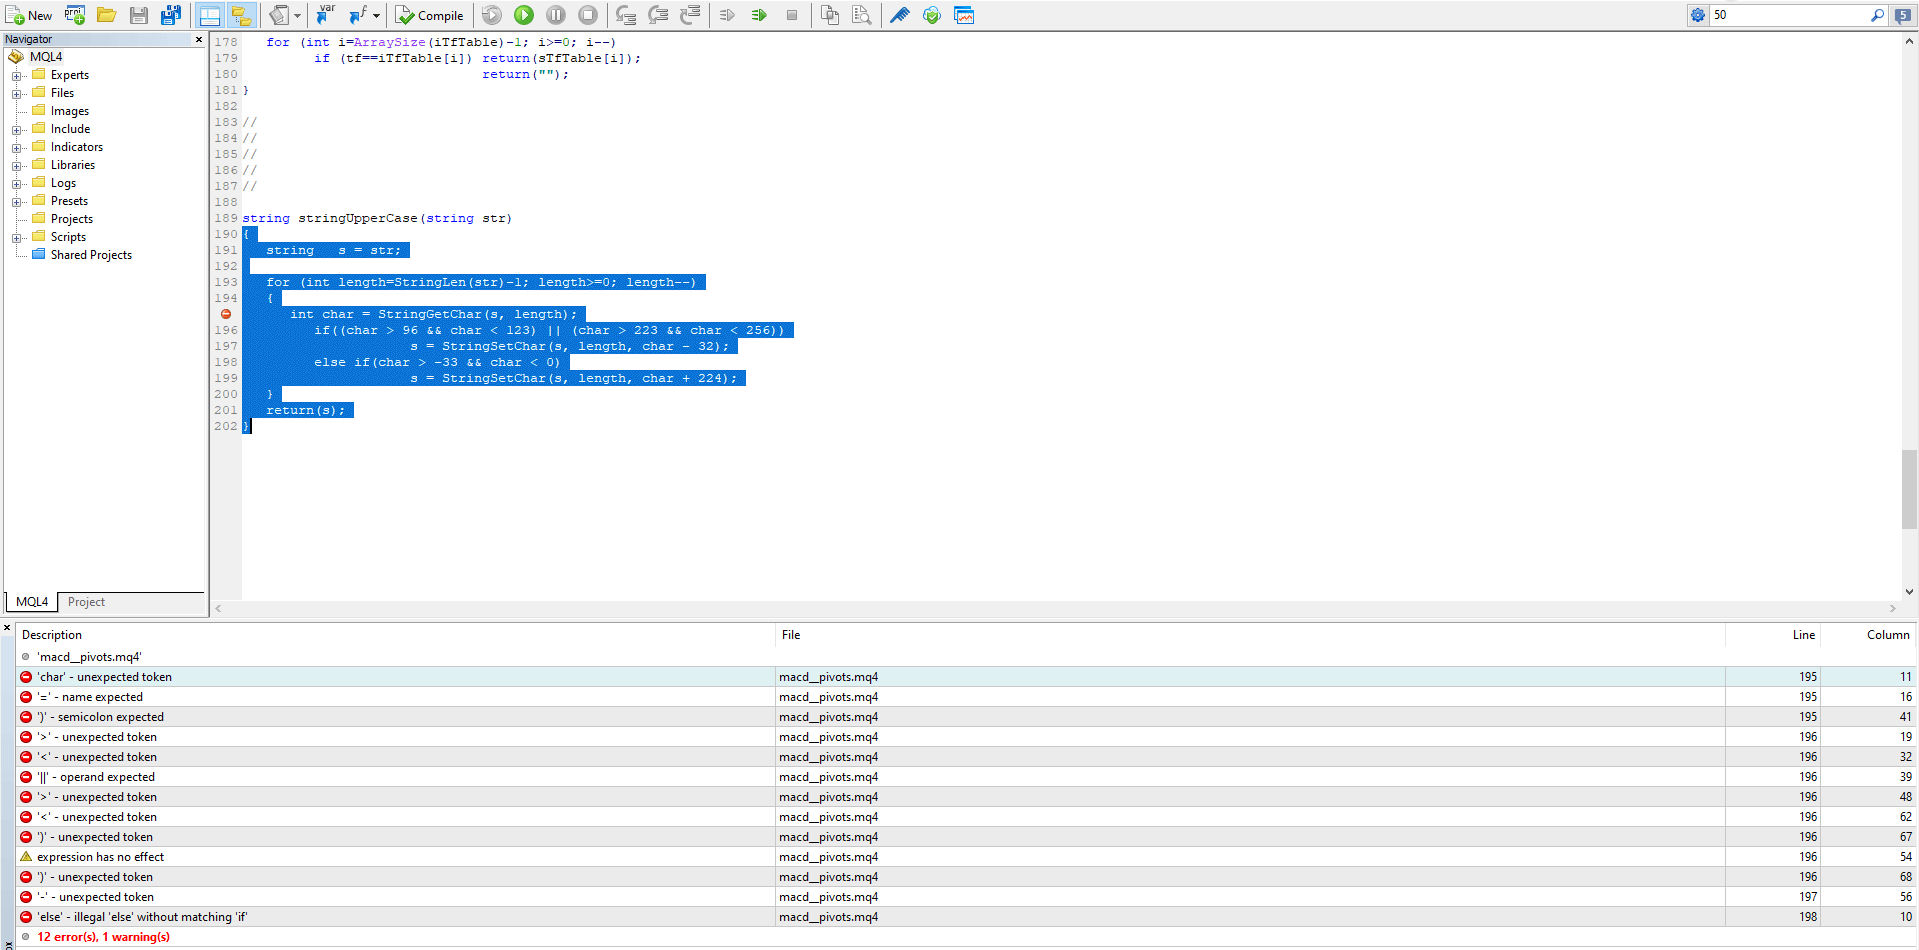
Task: Compile the current source file
Action: pyautogui.click(x=429, y=15)
